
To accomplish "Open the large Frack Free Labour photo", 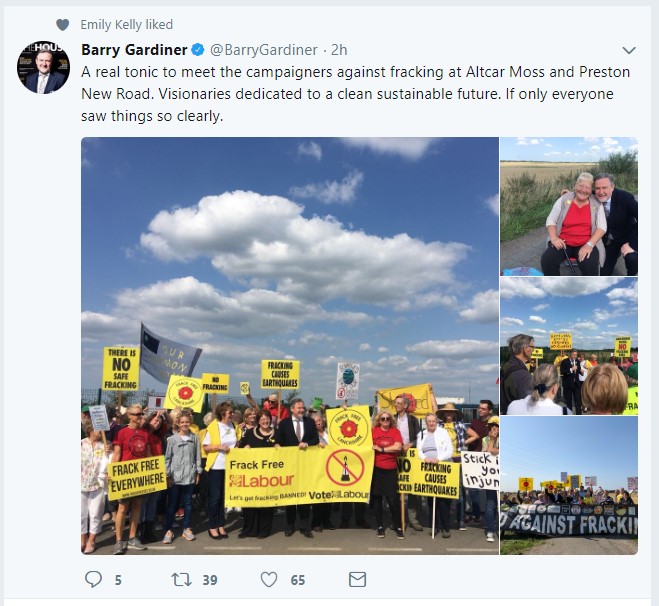I will pyautogui.click(x=290, y=346).
